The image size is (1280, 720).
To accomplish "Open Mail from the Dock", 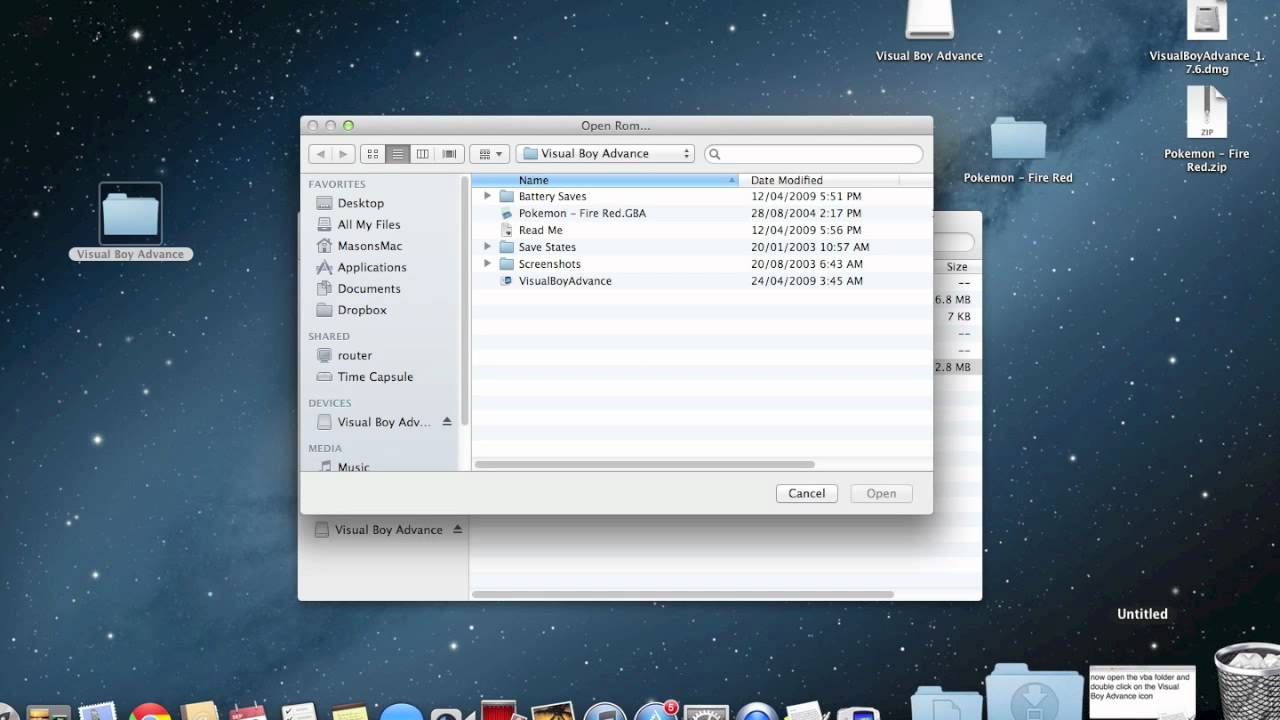I will point(100,712).
